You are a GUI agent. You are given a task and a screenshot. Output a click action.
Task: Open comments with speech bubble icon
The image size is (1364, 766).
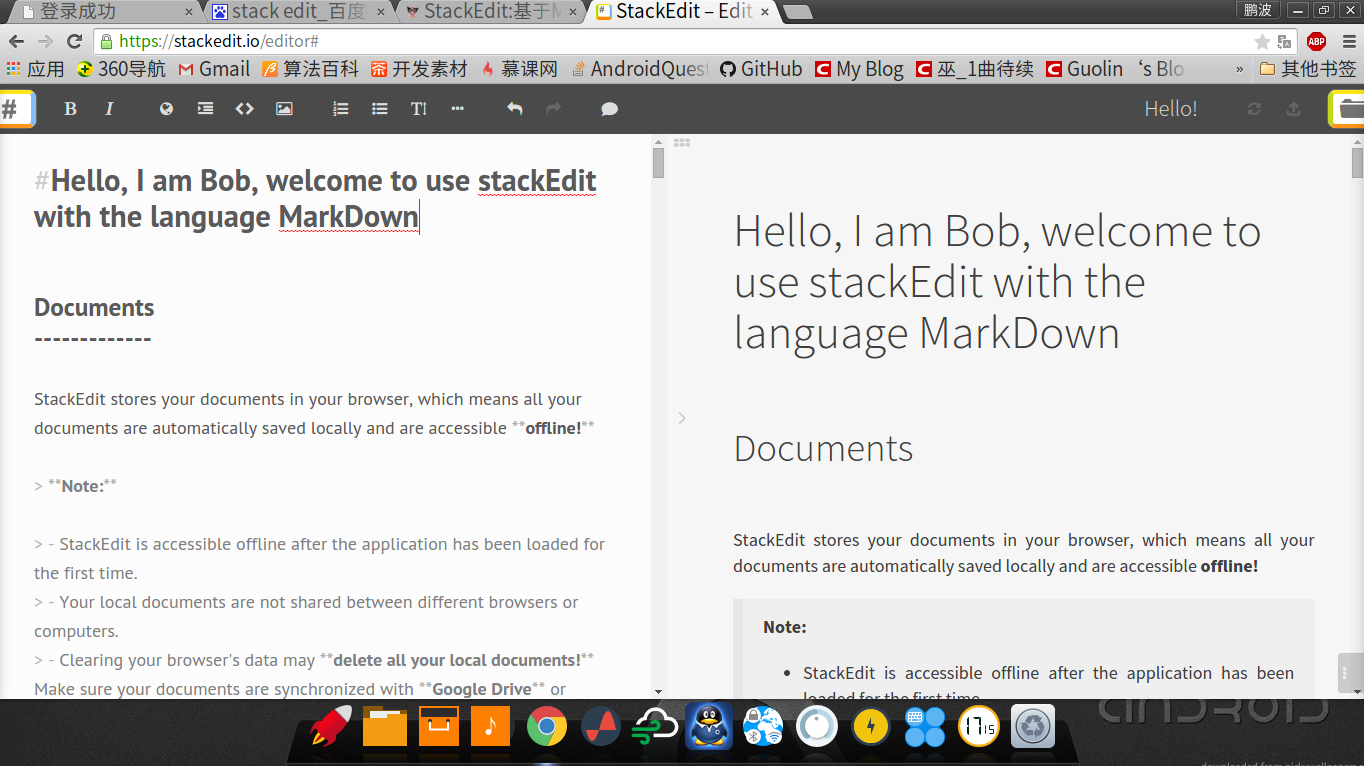[x=609, y=109]
